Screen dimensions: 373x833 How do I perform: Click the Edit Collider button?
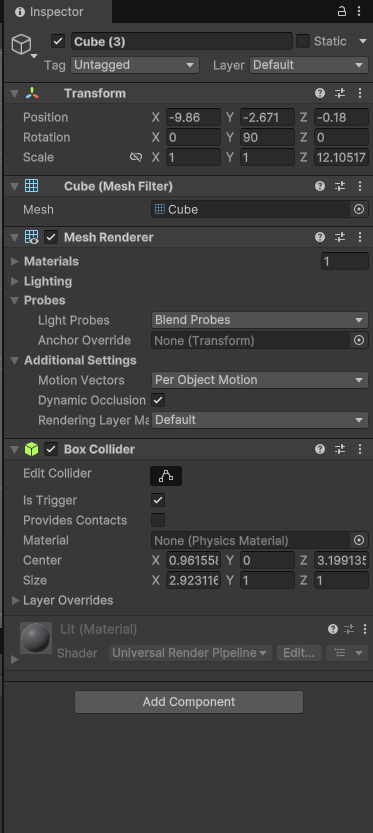pyautogui.click(x=166, y=476)
